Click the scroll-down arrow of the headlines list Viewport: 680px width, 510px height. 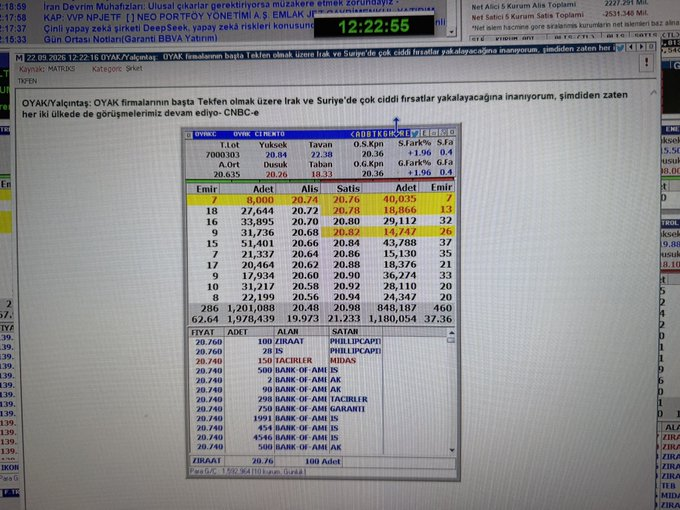click(451, 32)
